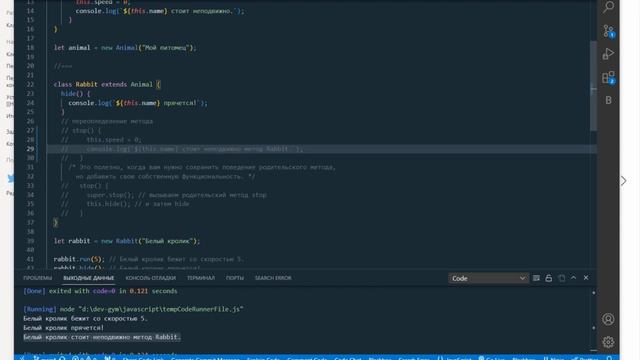Switch to the ТЕРМИНАЛ tab

(x=201, y=278)
